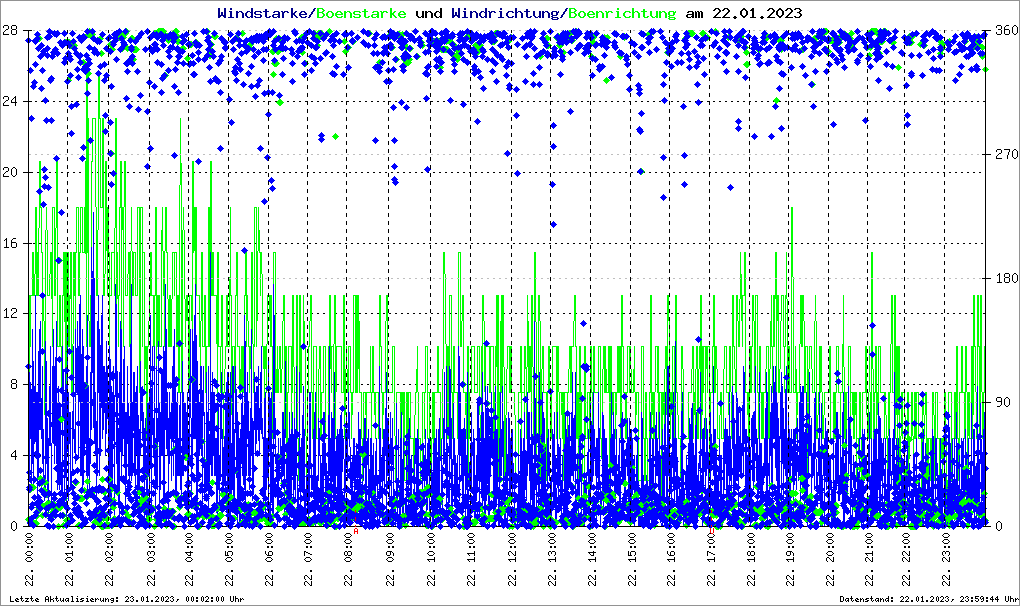Click the green Boenrichtung title word
Viewport: 1020px width, 606px height.
(621, 13)
